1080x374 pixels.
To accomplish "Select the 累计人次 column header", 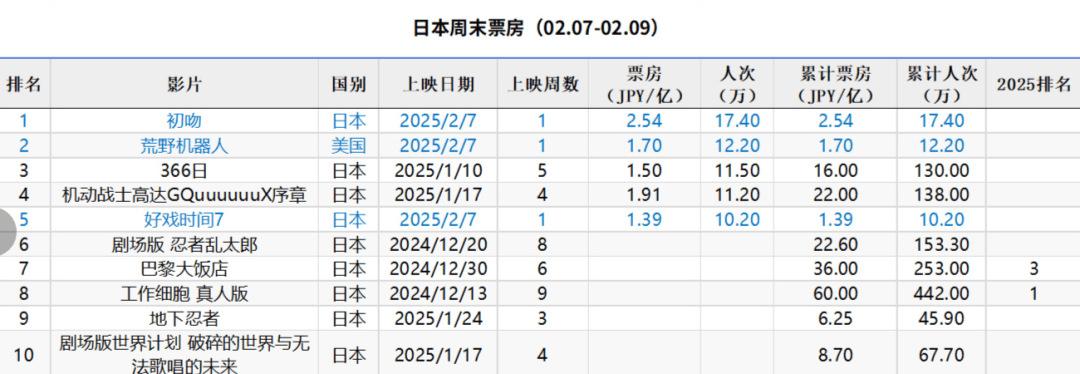I will point(942,85).
